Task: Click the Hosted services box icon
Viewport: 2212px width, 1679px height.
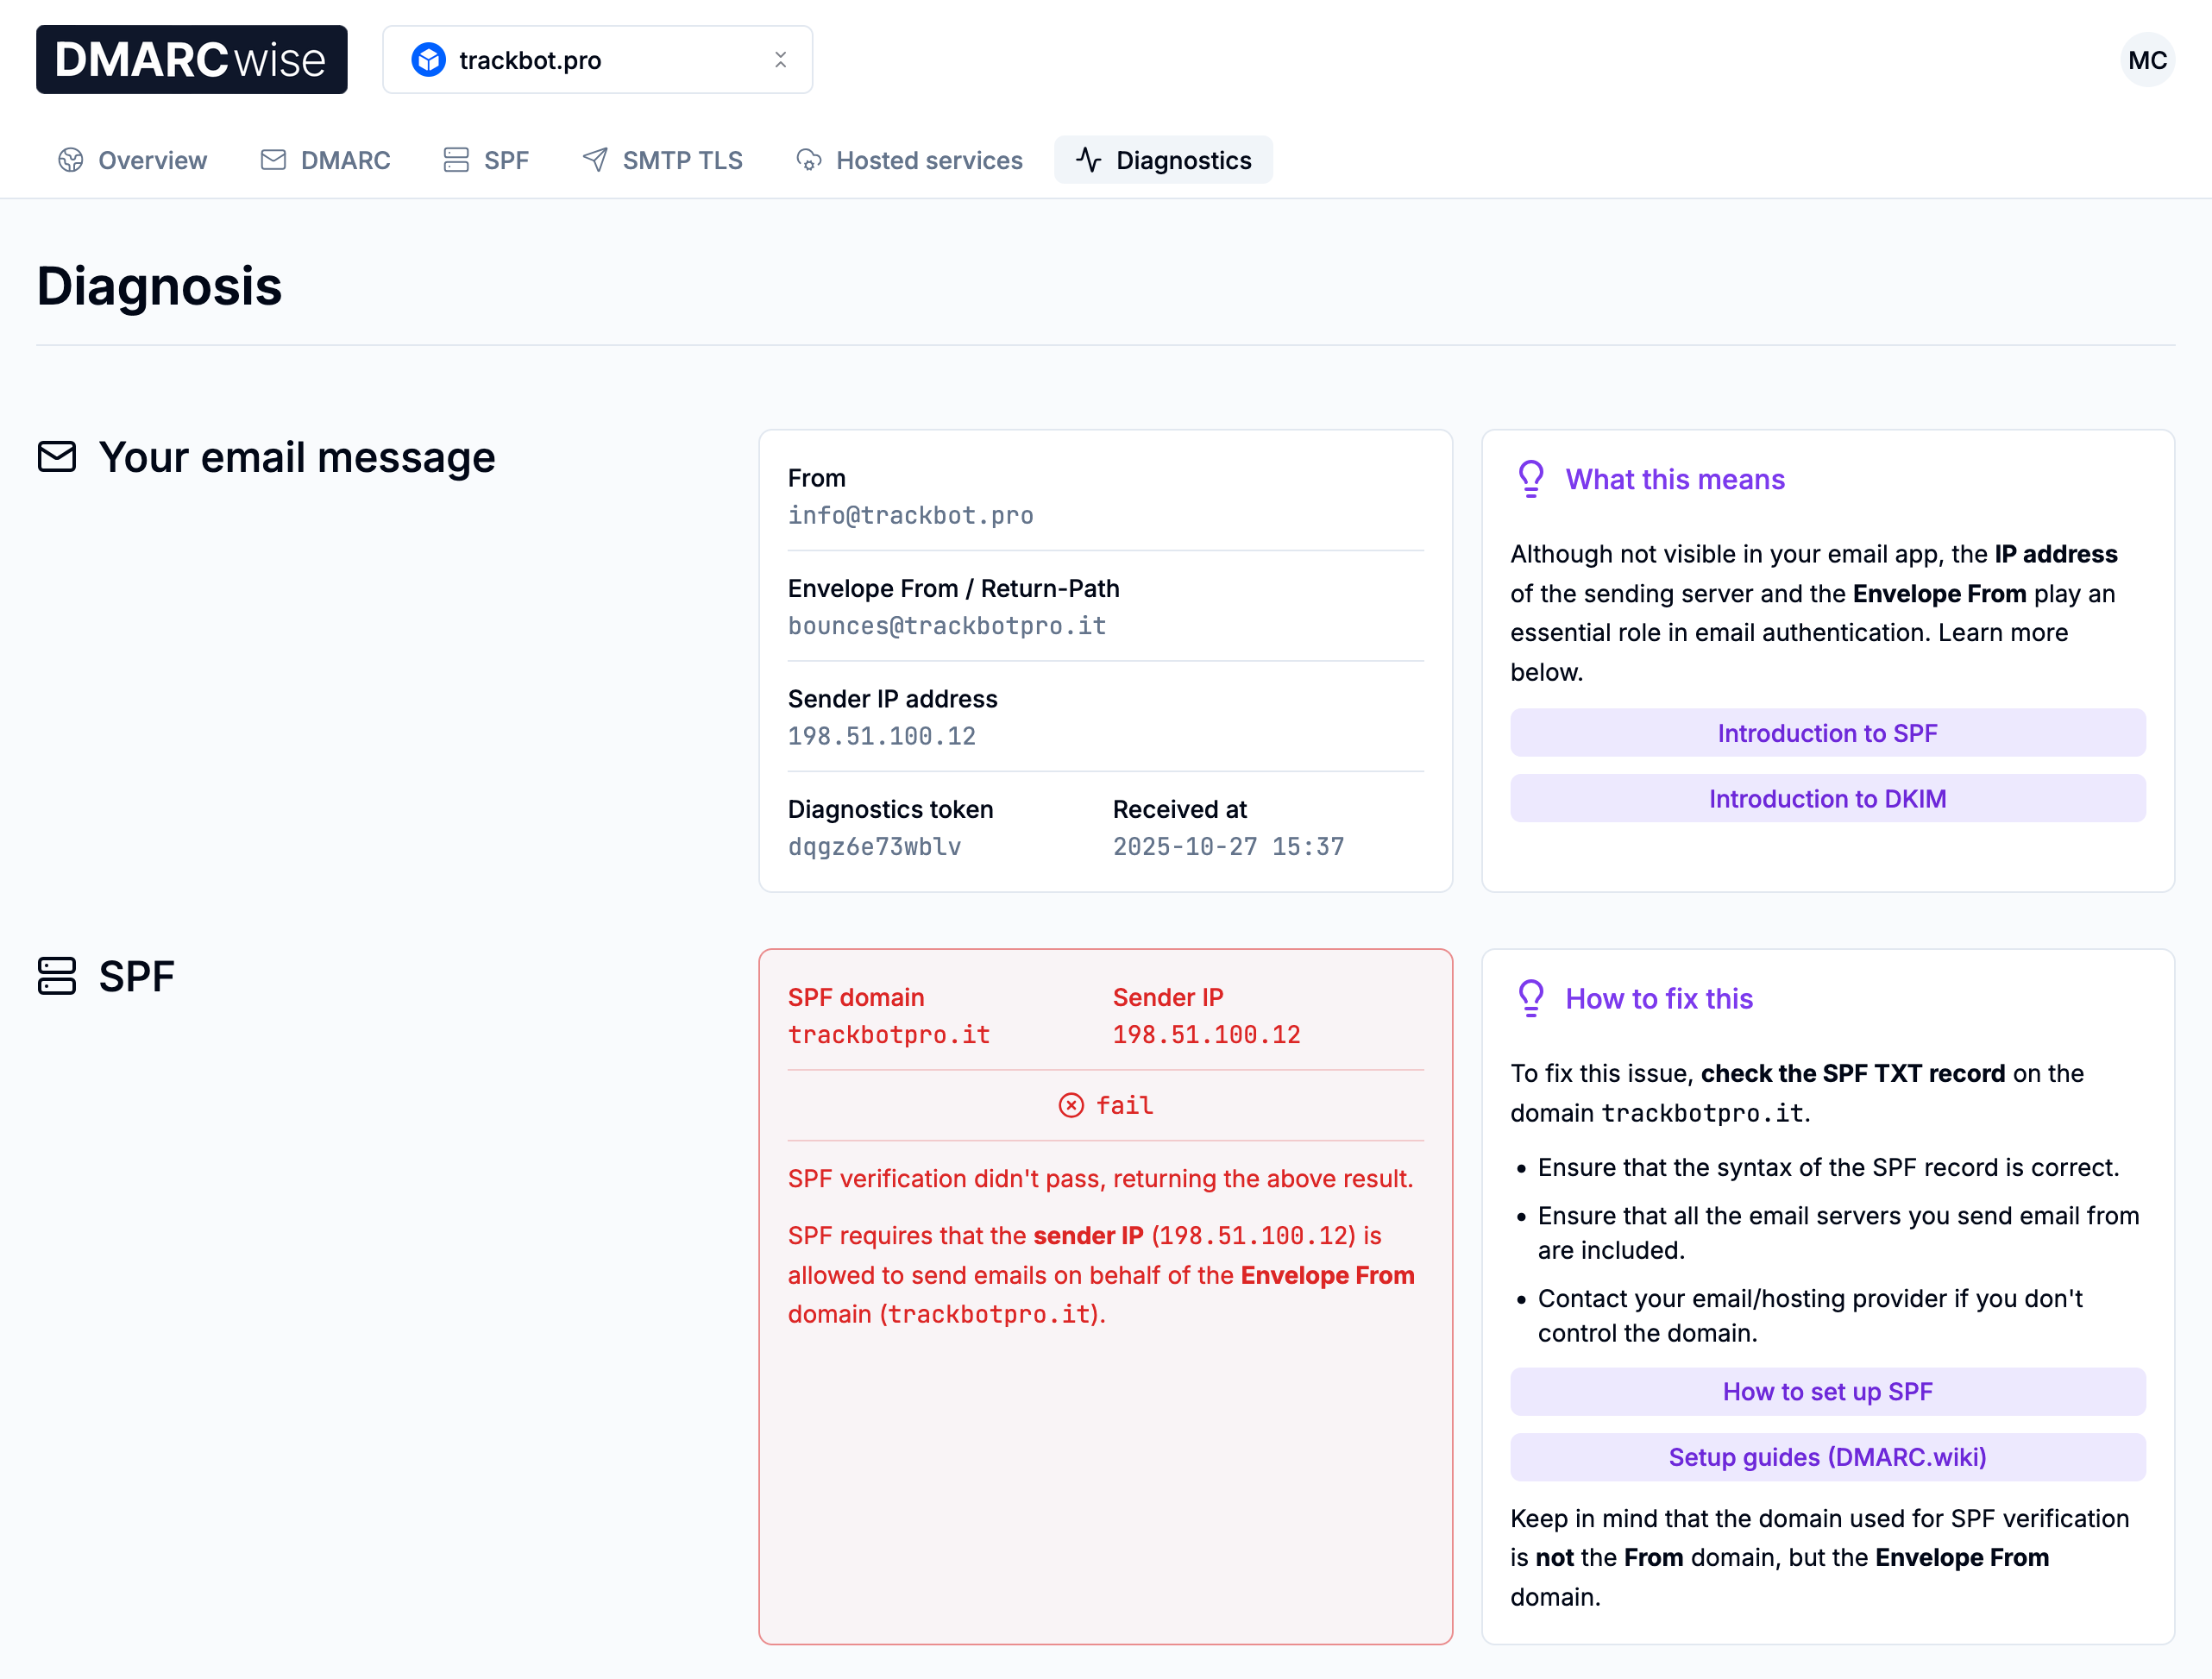Action: click(808, 160)
